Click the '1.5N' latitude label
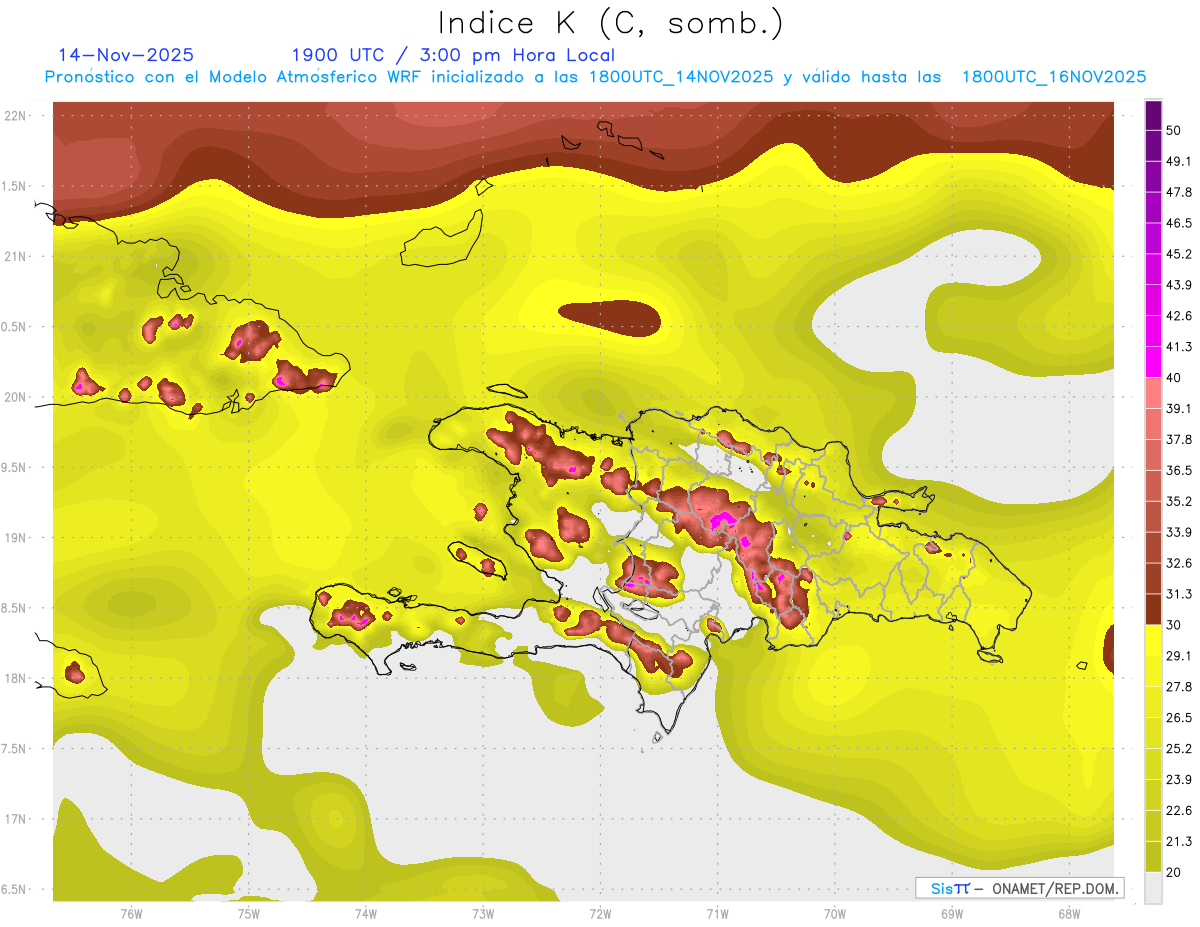This screenshot has height=927, width=1200. pos(15,186)
